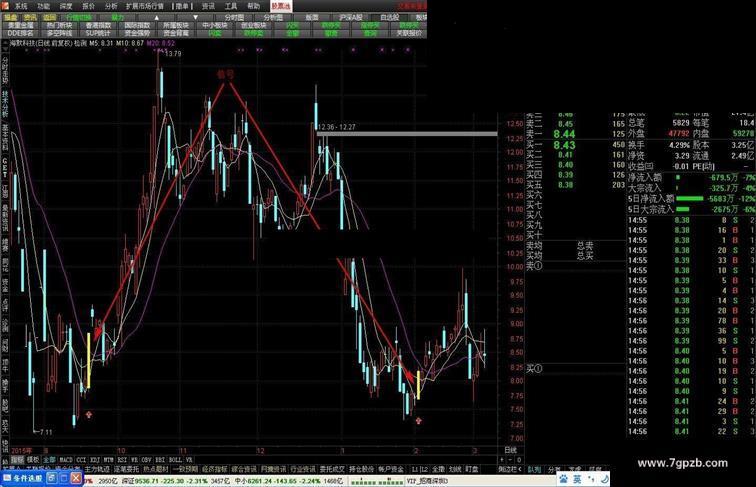The height and width of the screenshot is (487, 756).
Task: Select the RSI indicator tab
Action: pos(122,460)
